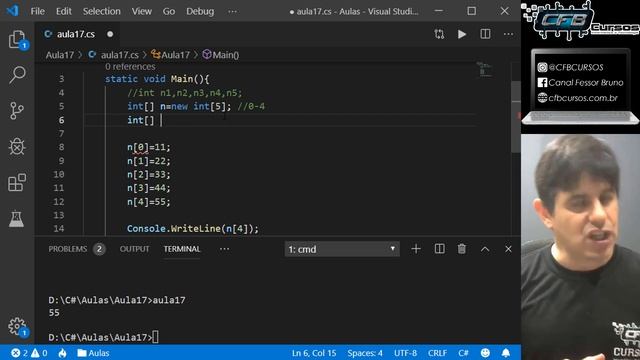Close the terminal panel
Screen dimensions: 640x360
pos(508,249)
